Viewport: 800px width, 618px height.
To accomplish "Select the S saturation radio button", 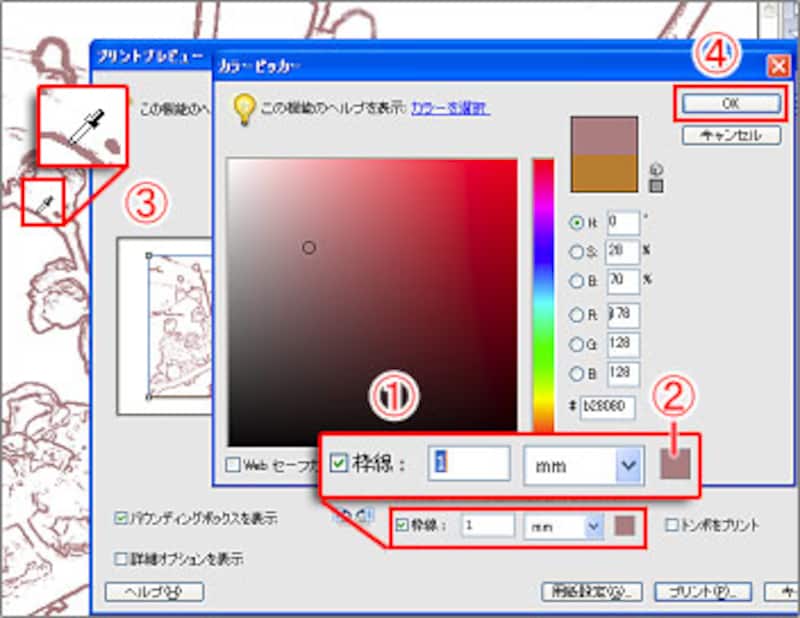I will tap(577, 252).
